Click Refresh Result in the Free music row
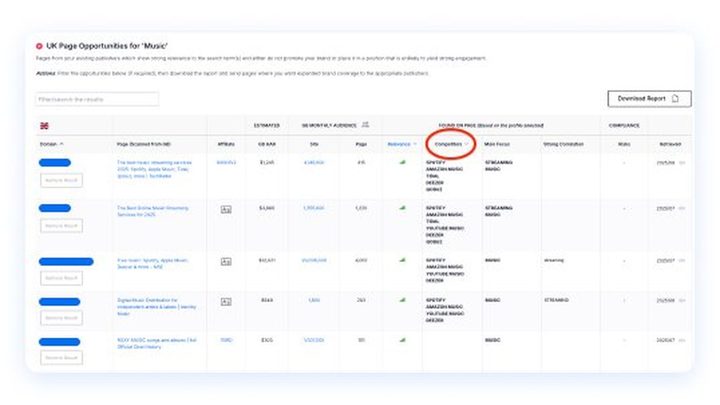 coord(62,278)
